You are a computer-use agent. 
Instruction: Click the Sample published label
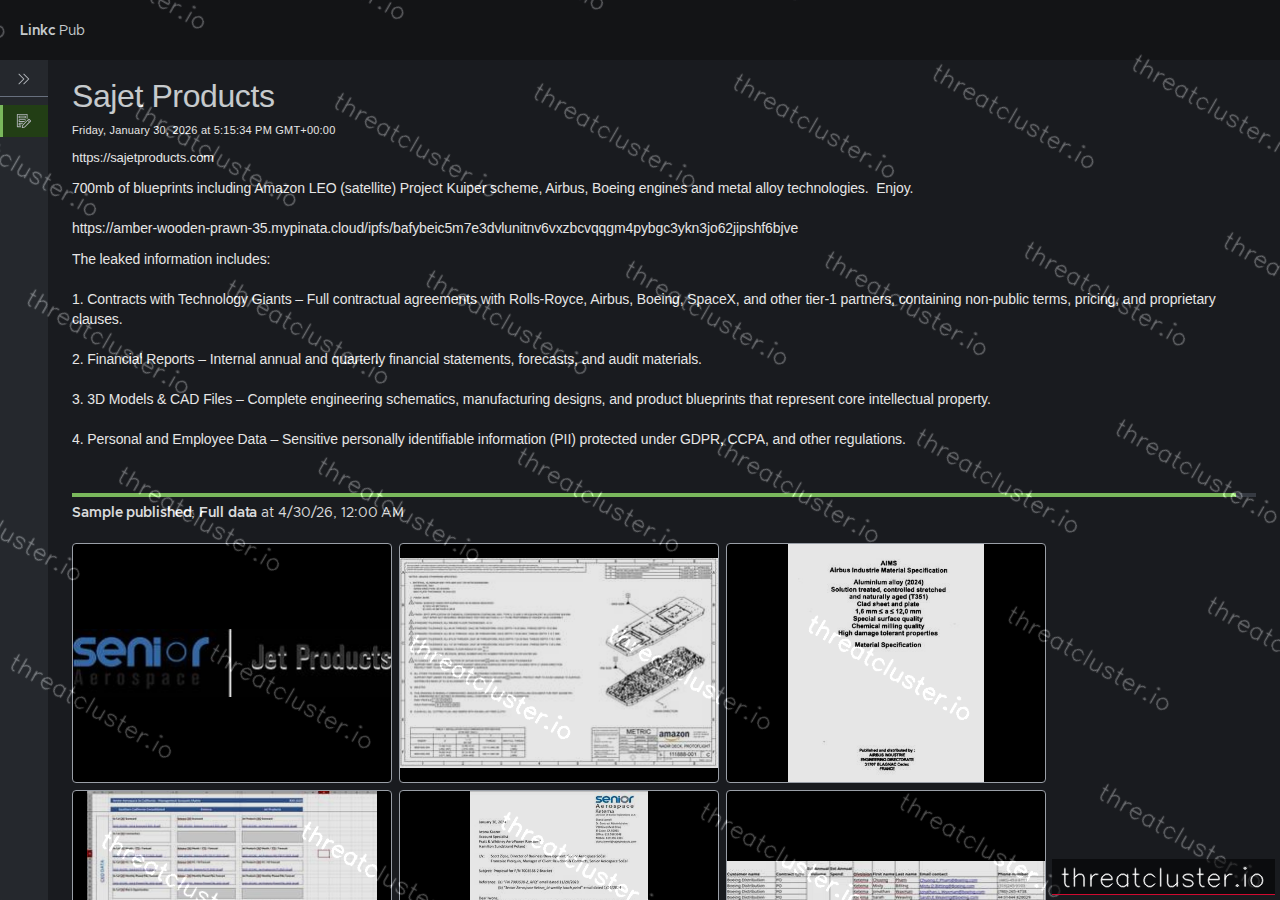click(132, 512)
